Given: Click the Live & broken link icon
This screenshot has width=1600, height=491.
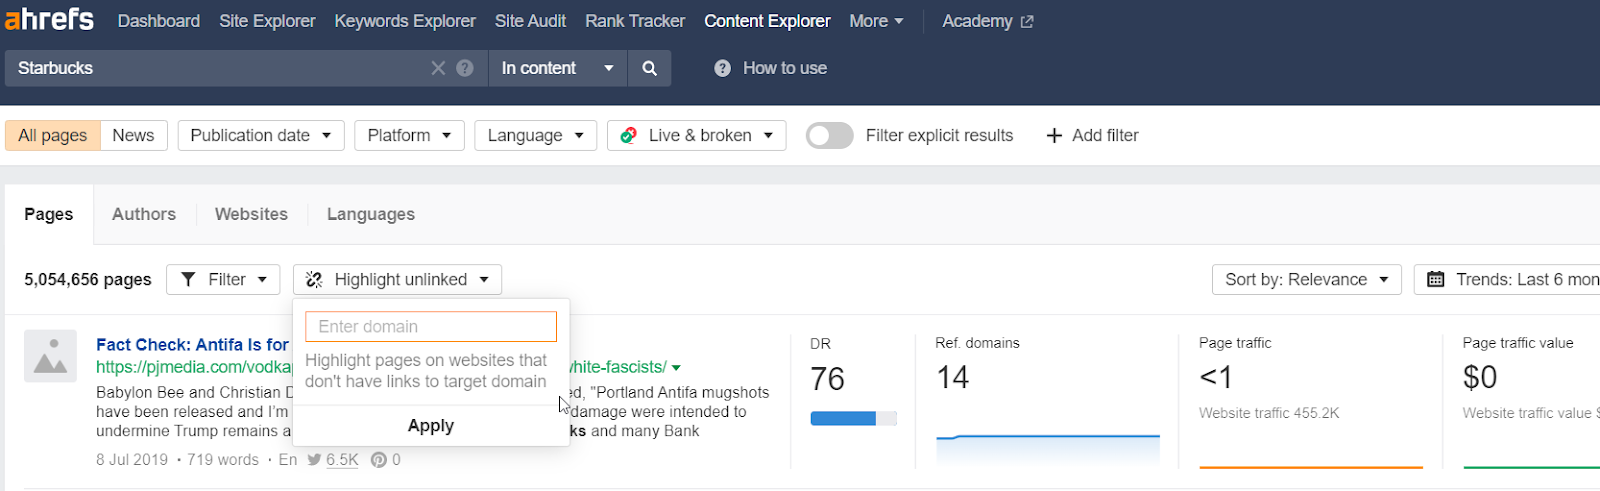Looking at the screenshot, I should click(629, 135).
